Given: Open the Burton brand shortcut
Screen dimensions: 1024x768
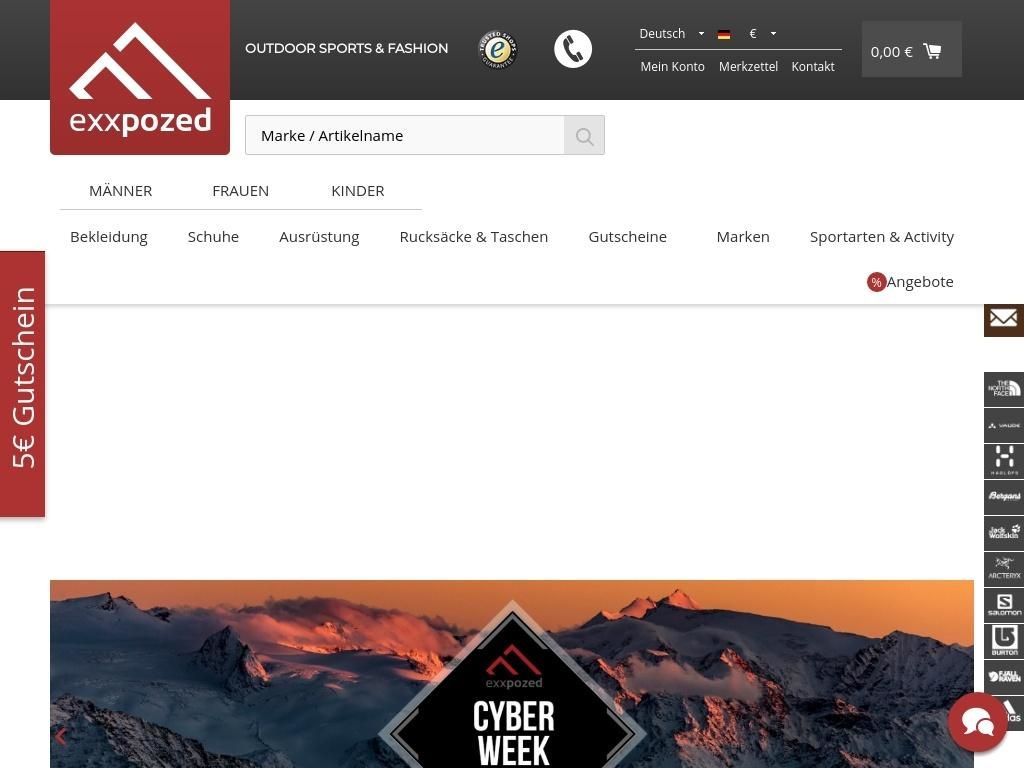Looking at the screenshot, I should click(1003, 641).
